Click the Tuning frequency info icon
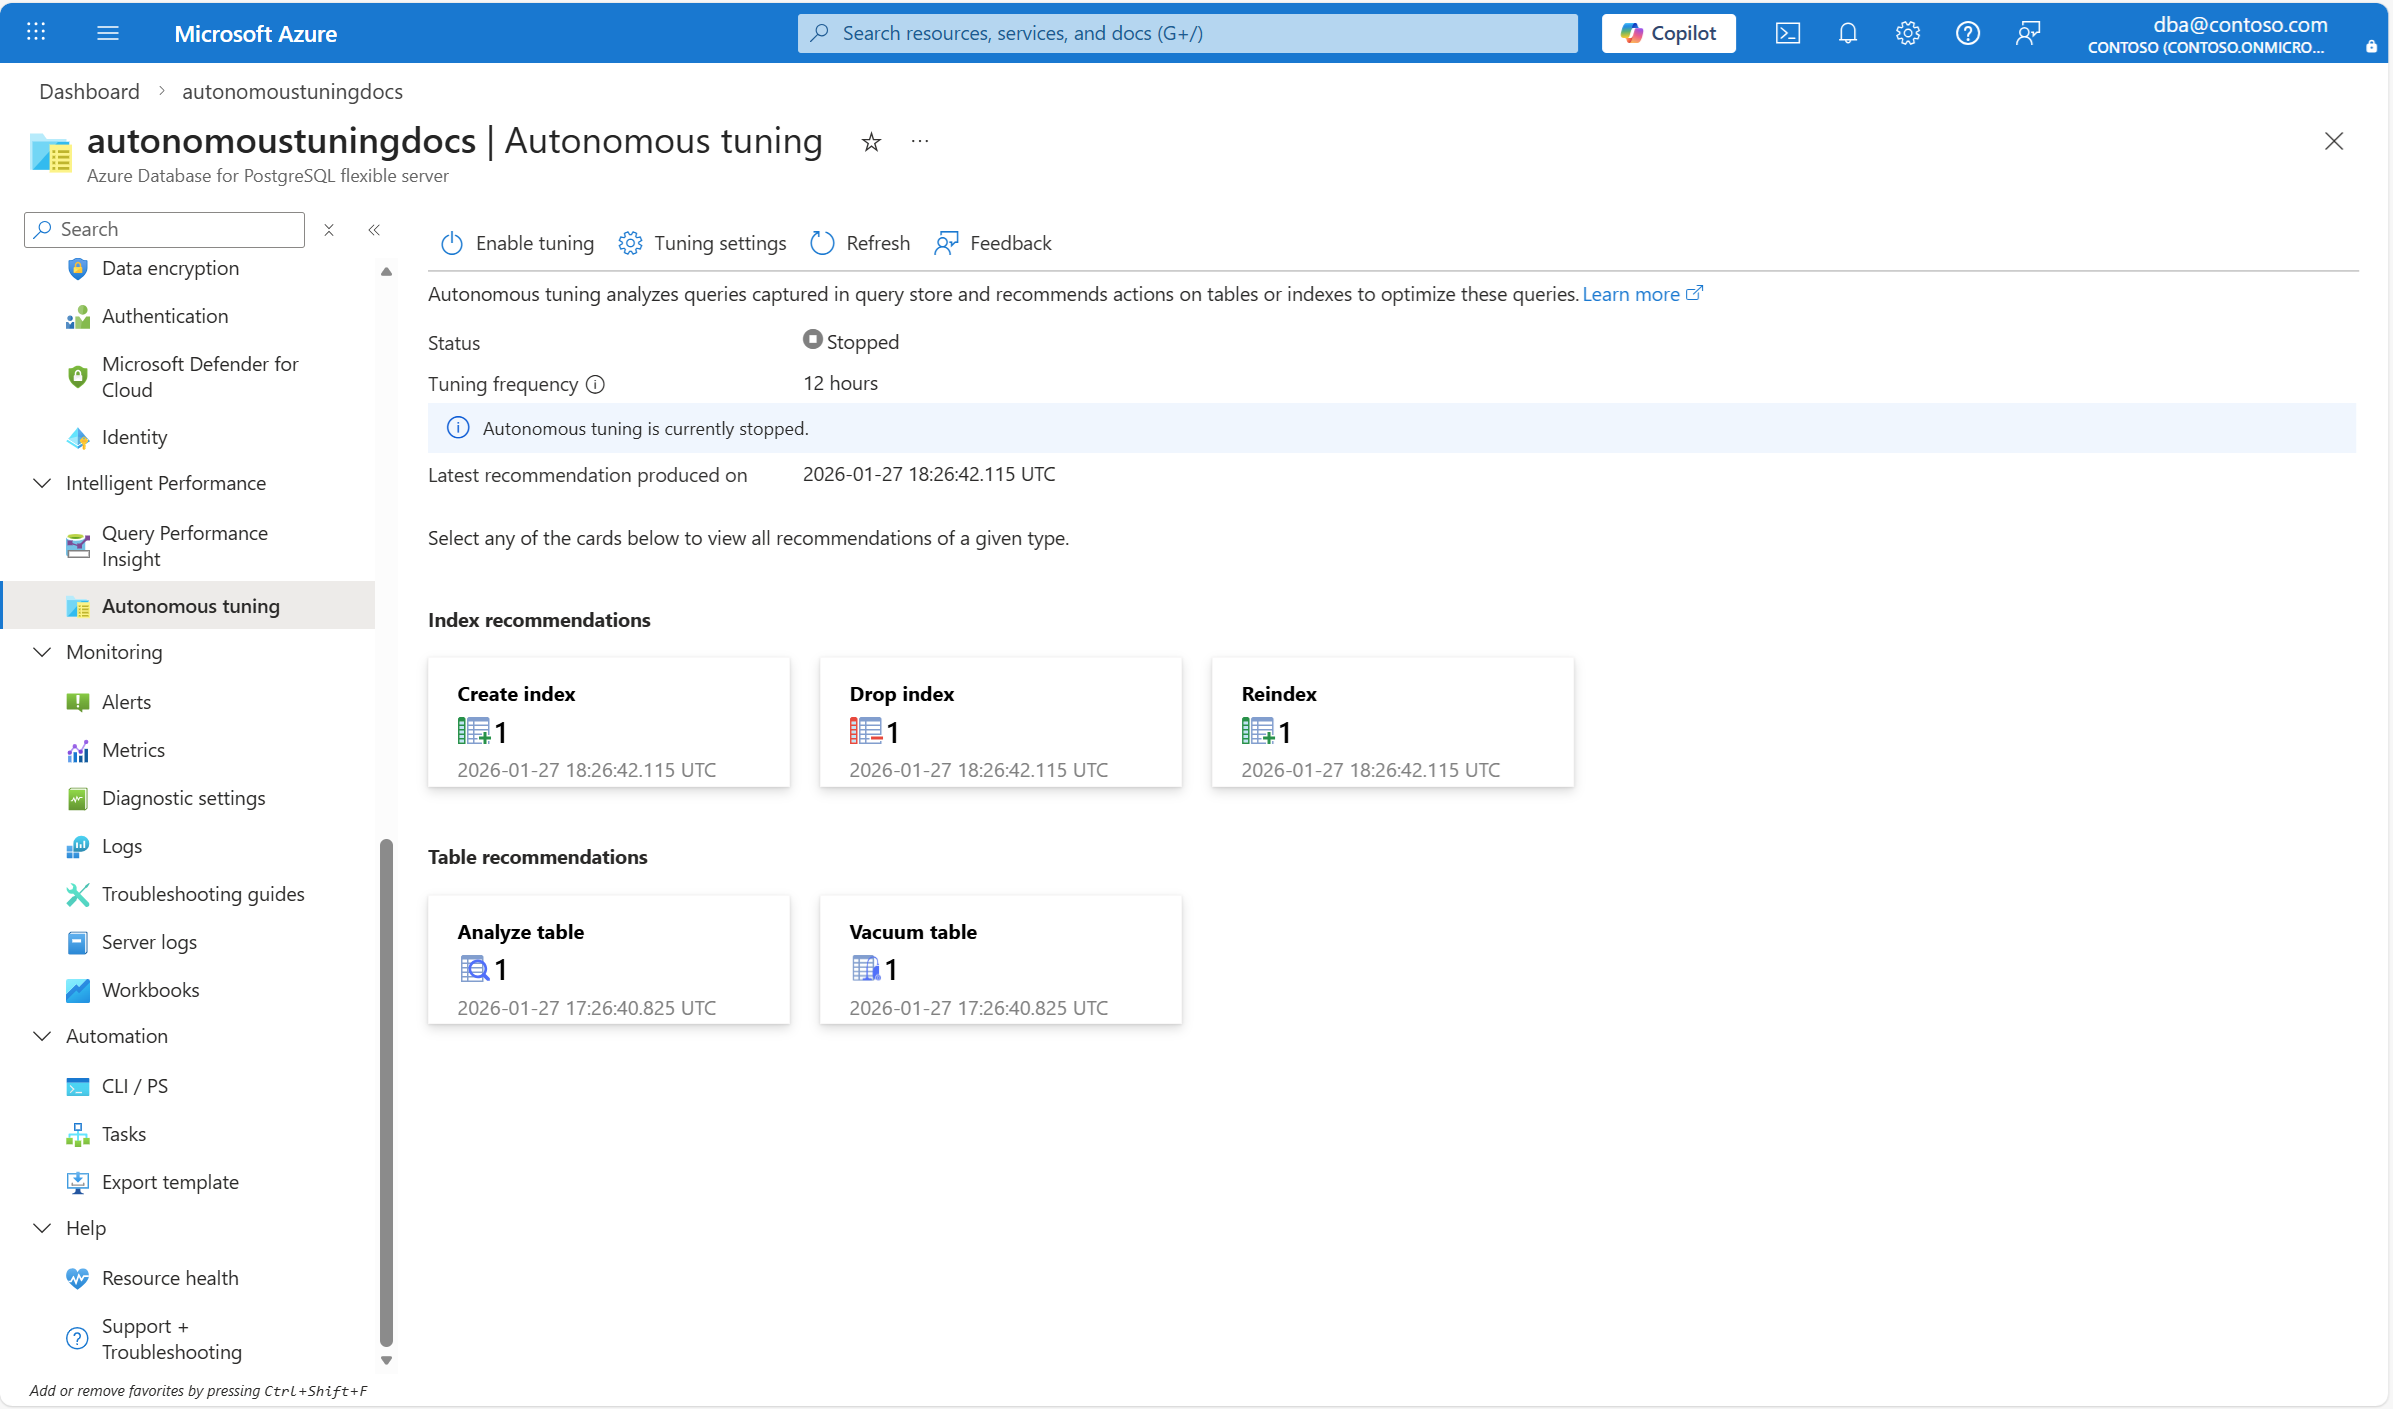Viewport: 2393px width, 1409px height. point(595,384)
